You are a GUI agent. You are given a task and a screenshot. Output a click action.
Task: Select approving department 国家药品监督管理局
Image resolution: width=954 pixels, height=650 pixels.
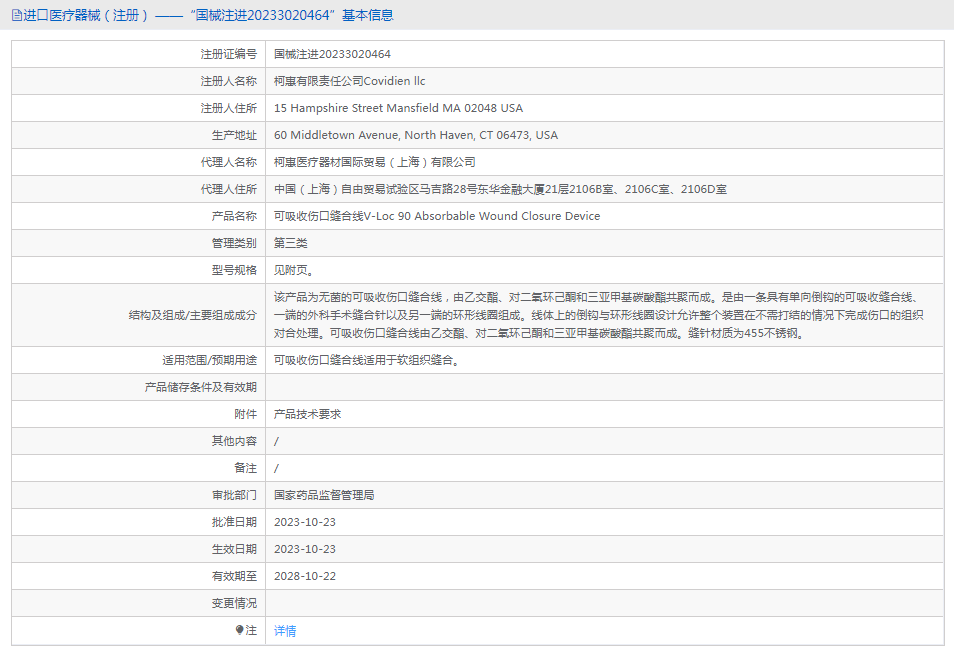(x=324, y=495)
